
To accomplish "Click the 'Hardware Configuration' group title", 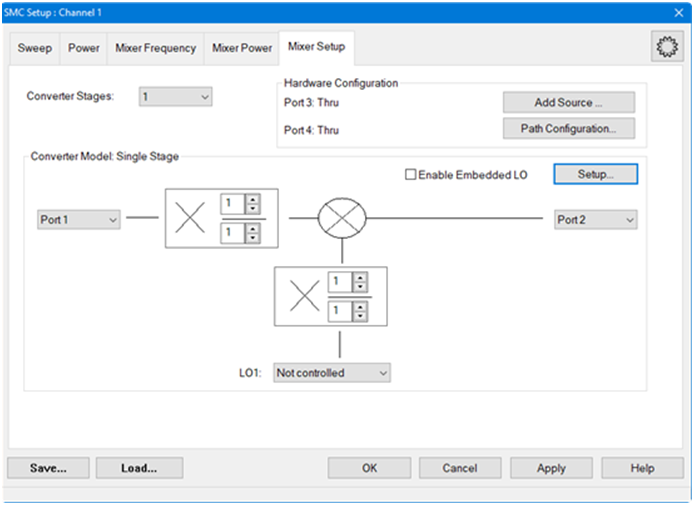I will 341,83.
